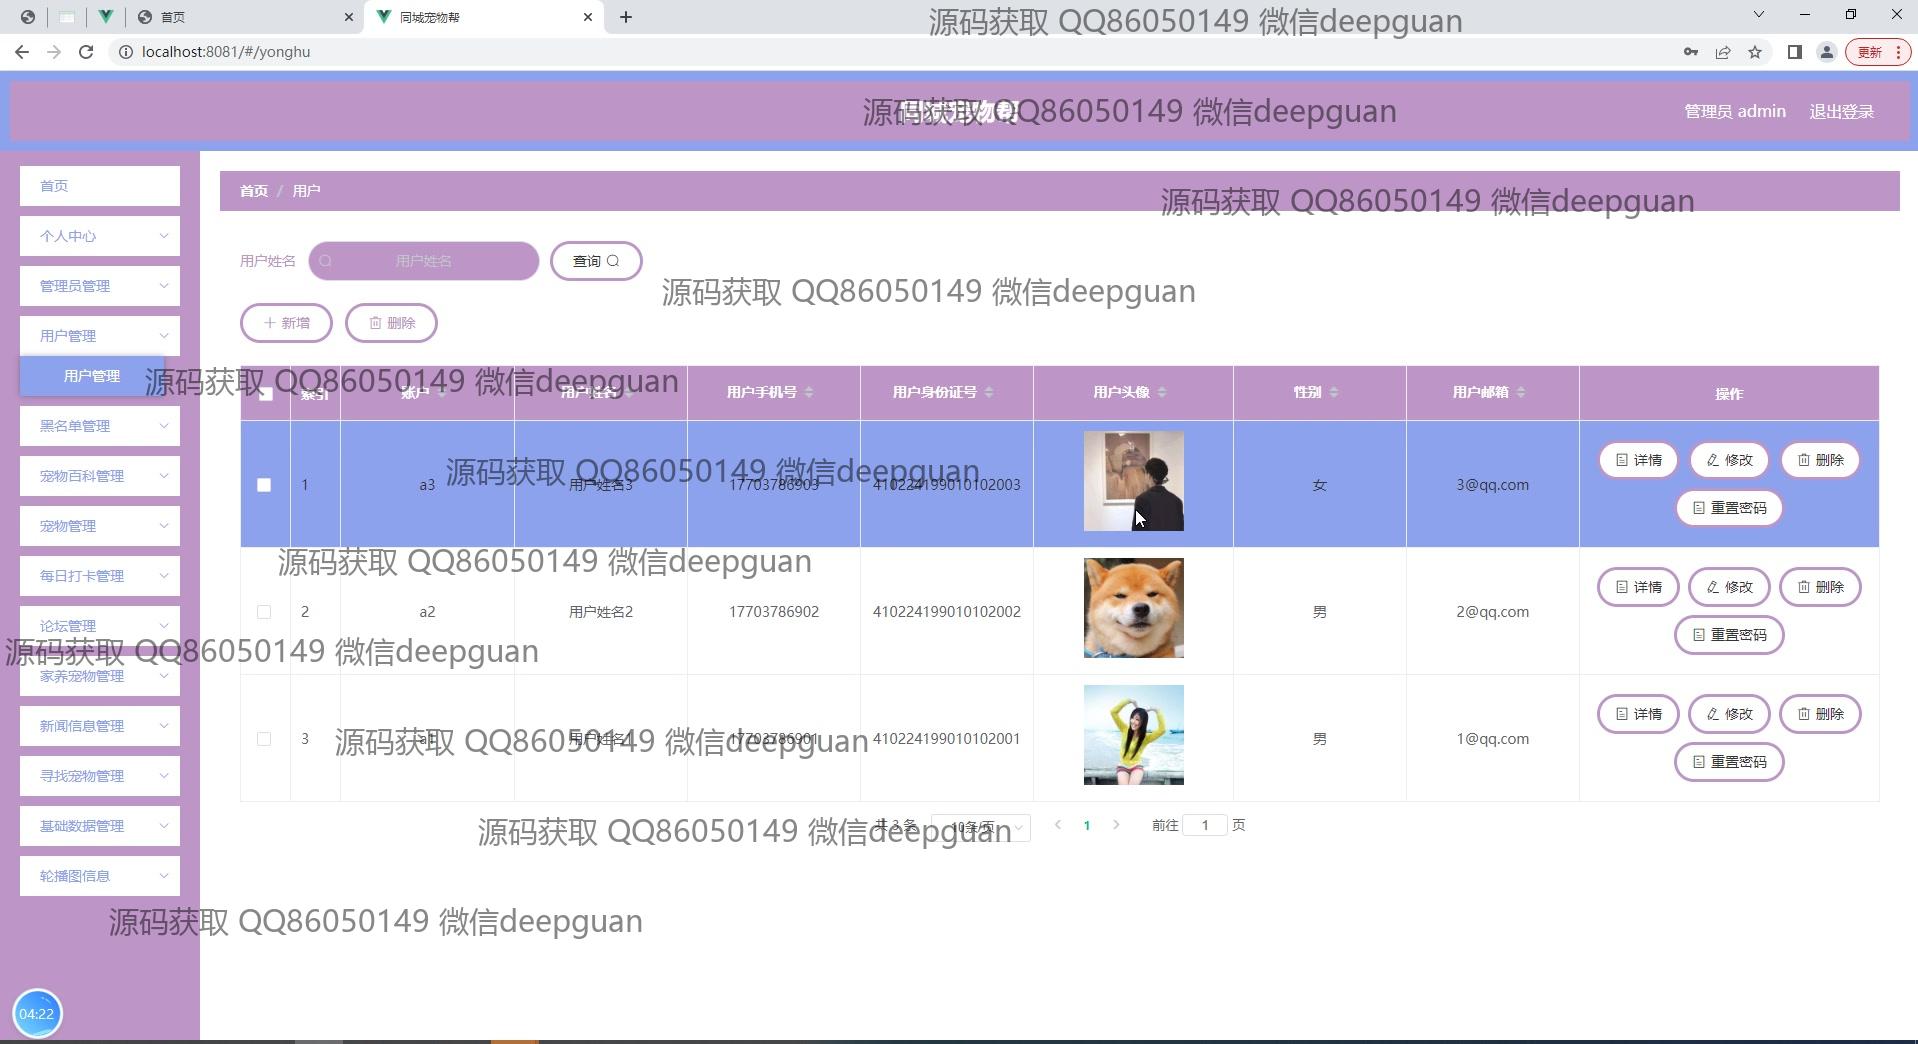Click 删除 for the 1@qq.com user

click(x=1820, y=714)
